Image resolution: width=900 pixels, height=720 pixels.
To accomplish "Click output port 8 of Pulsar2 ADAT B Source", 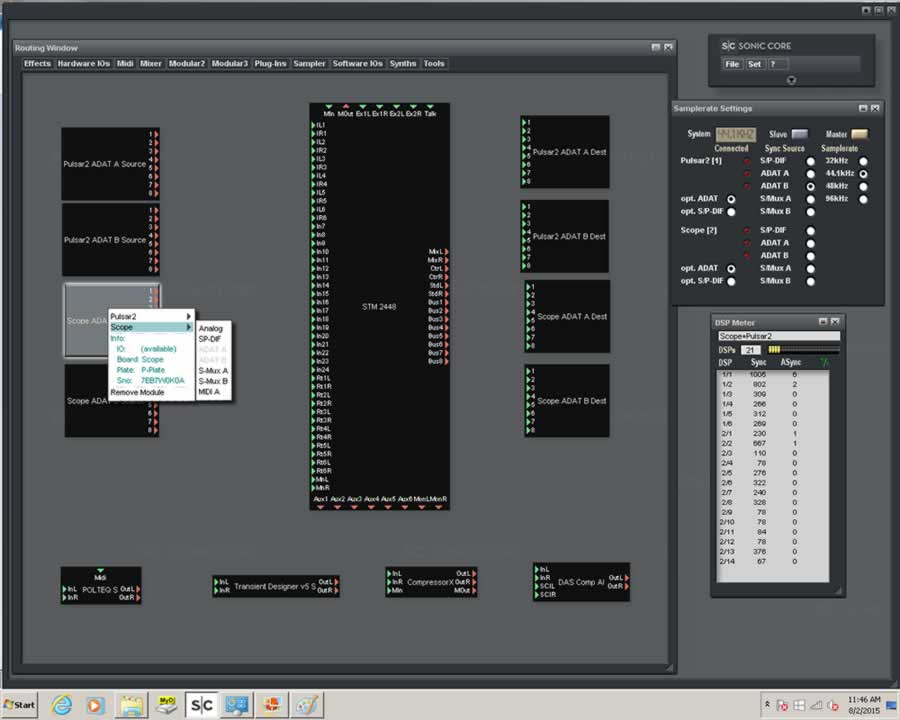I will (156, 269).
